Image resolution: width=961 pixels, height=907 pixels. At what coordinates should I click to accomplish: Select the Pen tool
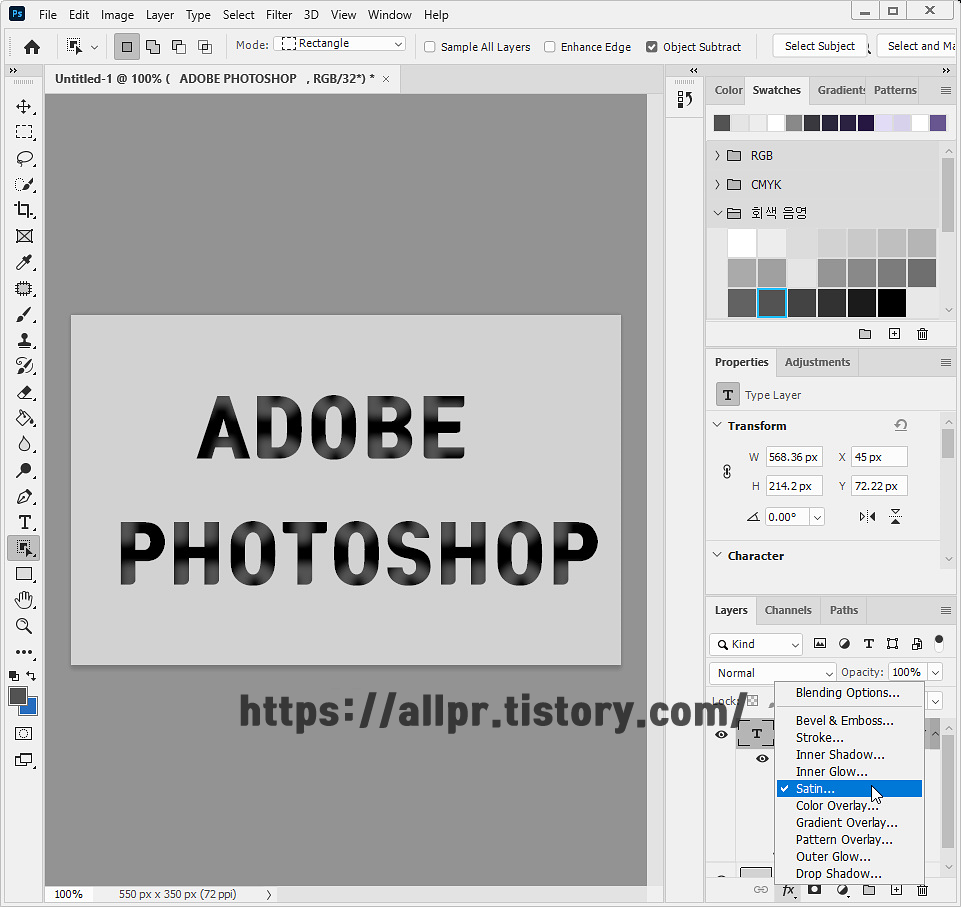pos(24,496)
